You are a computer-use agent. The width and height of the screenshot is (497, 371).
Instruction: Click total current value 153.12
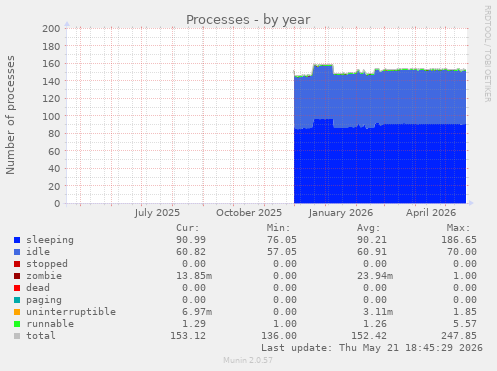[188, 336]
